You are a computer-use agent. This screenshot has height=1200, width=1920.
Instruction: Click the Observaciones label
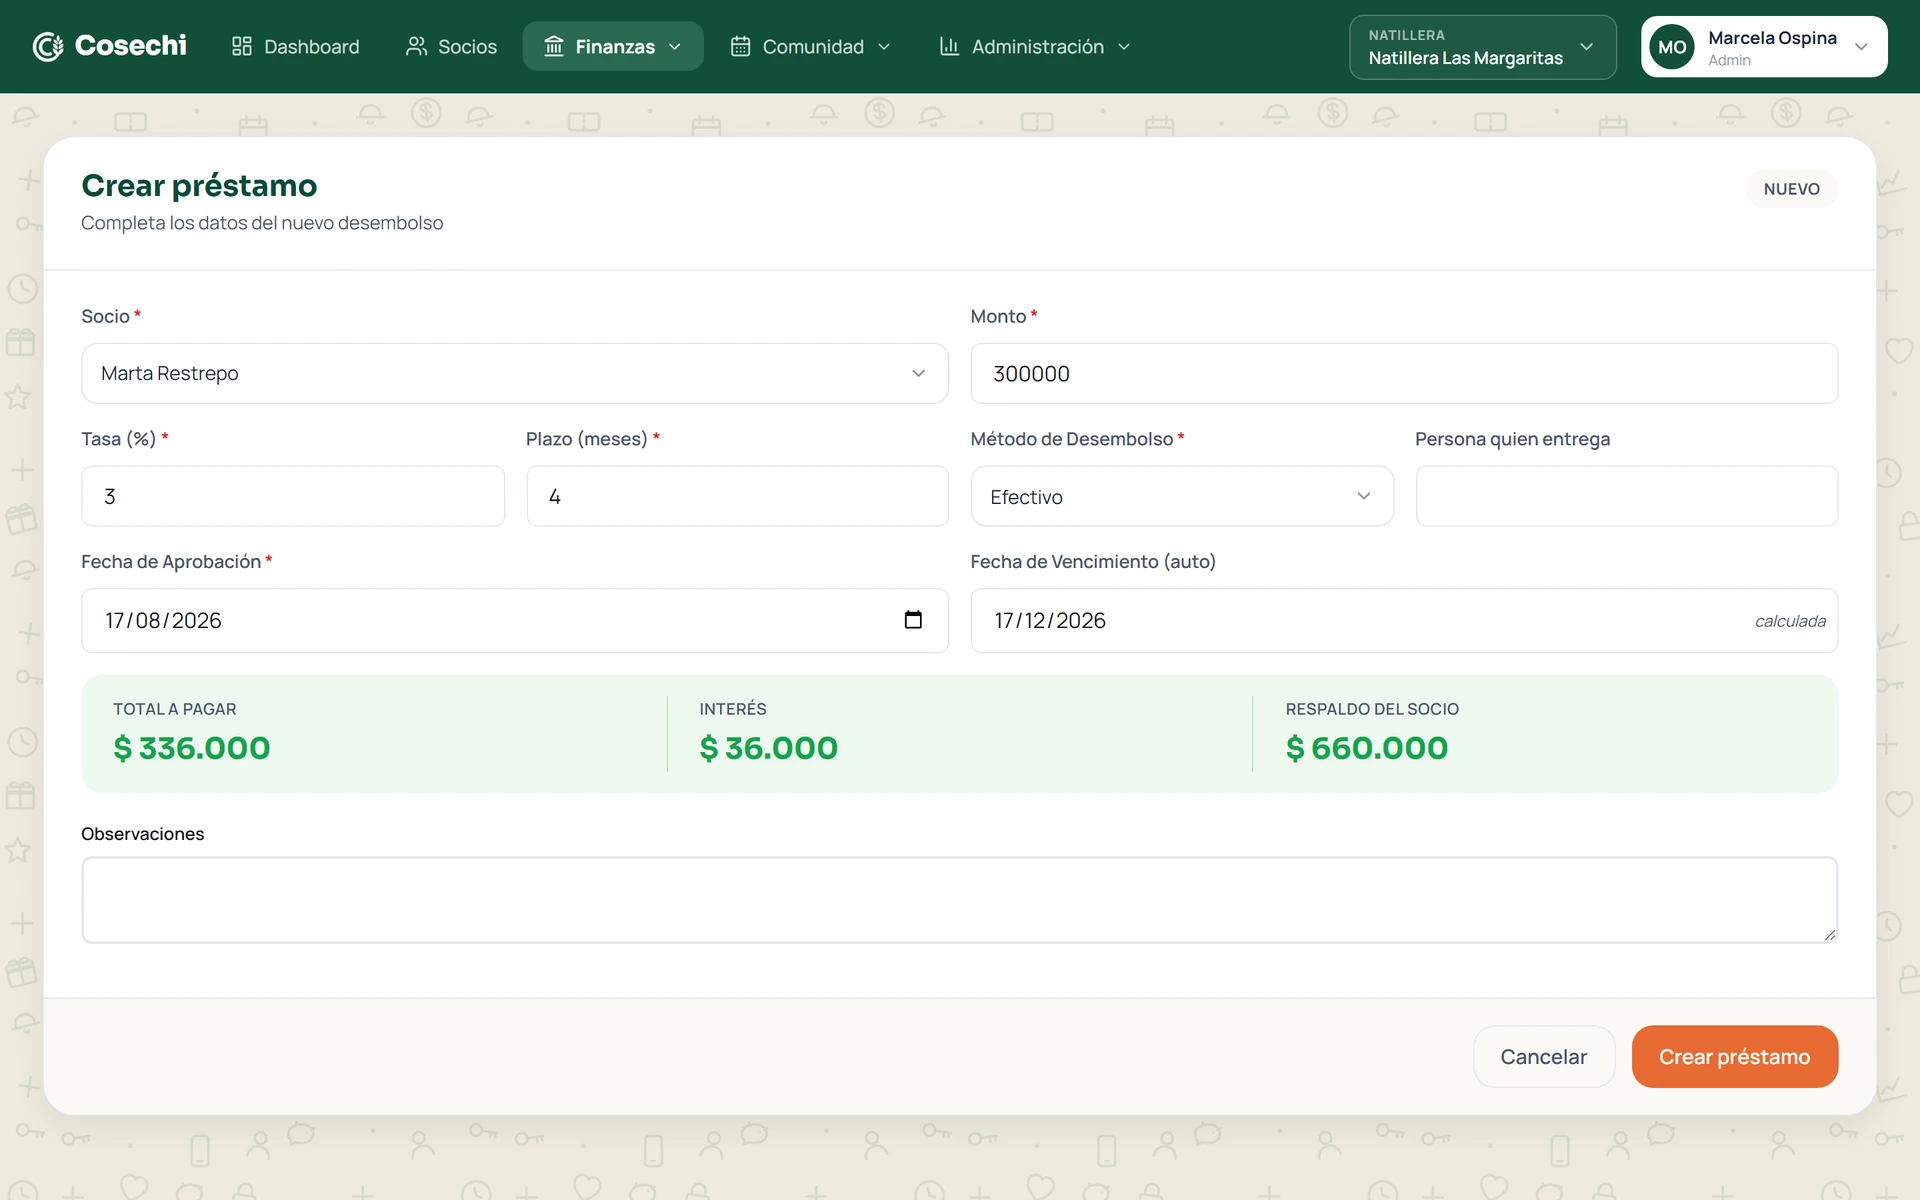coord(142,834)
